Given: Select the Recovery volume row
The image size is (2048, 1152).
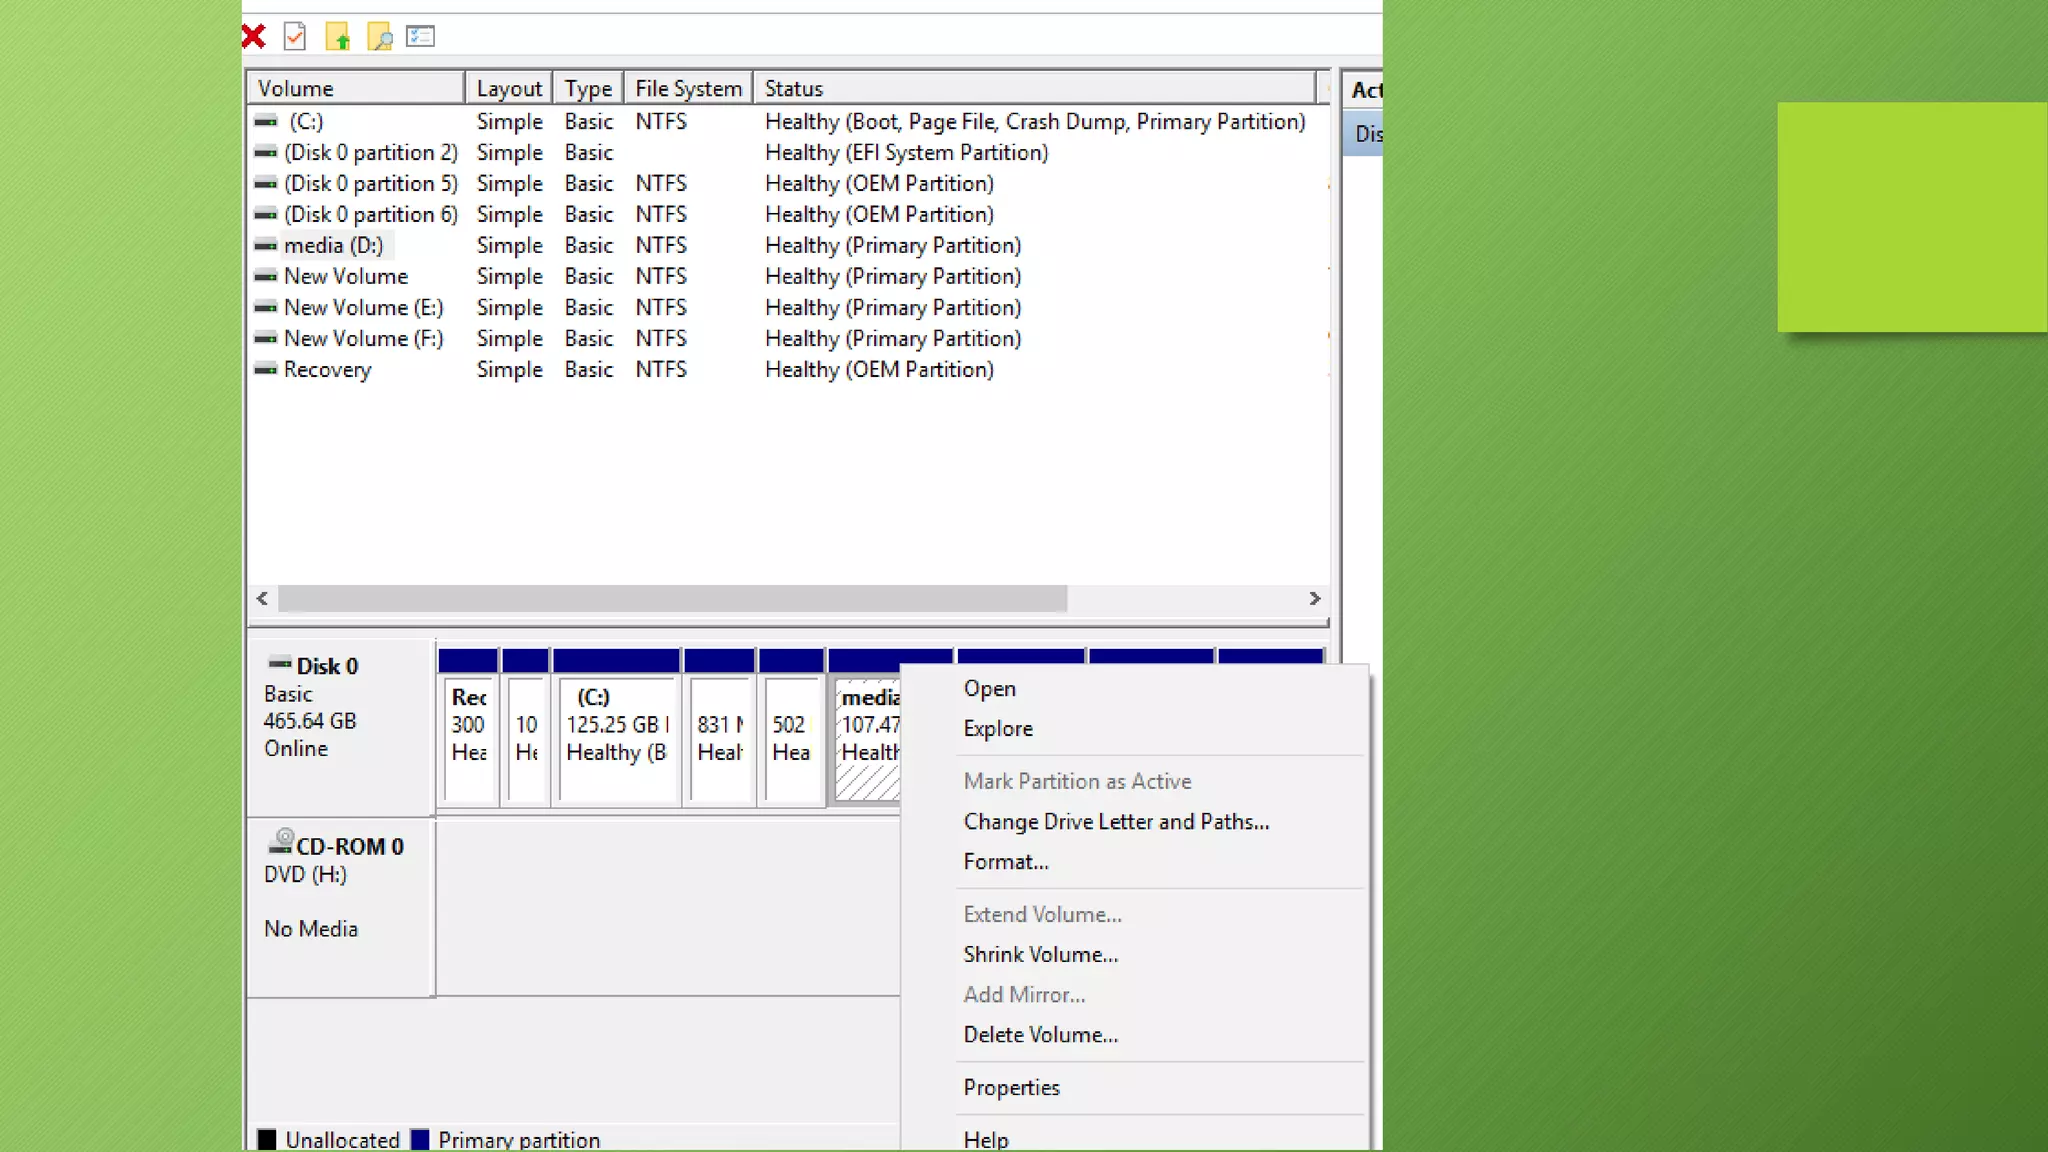Looking at the screenshot, I should (788, 369).
